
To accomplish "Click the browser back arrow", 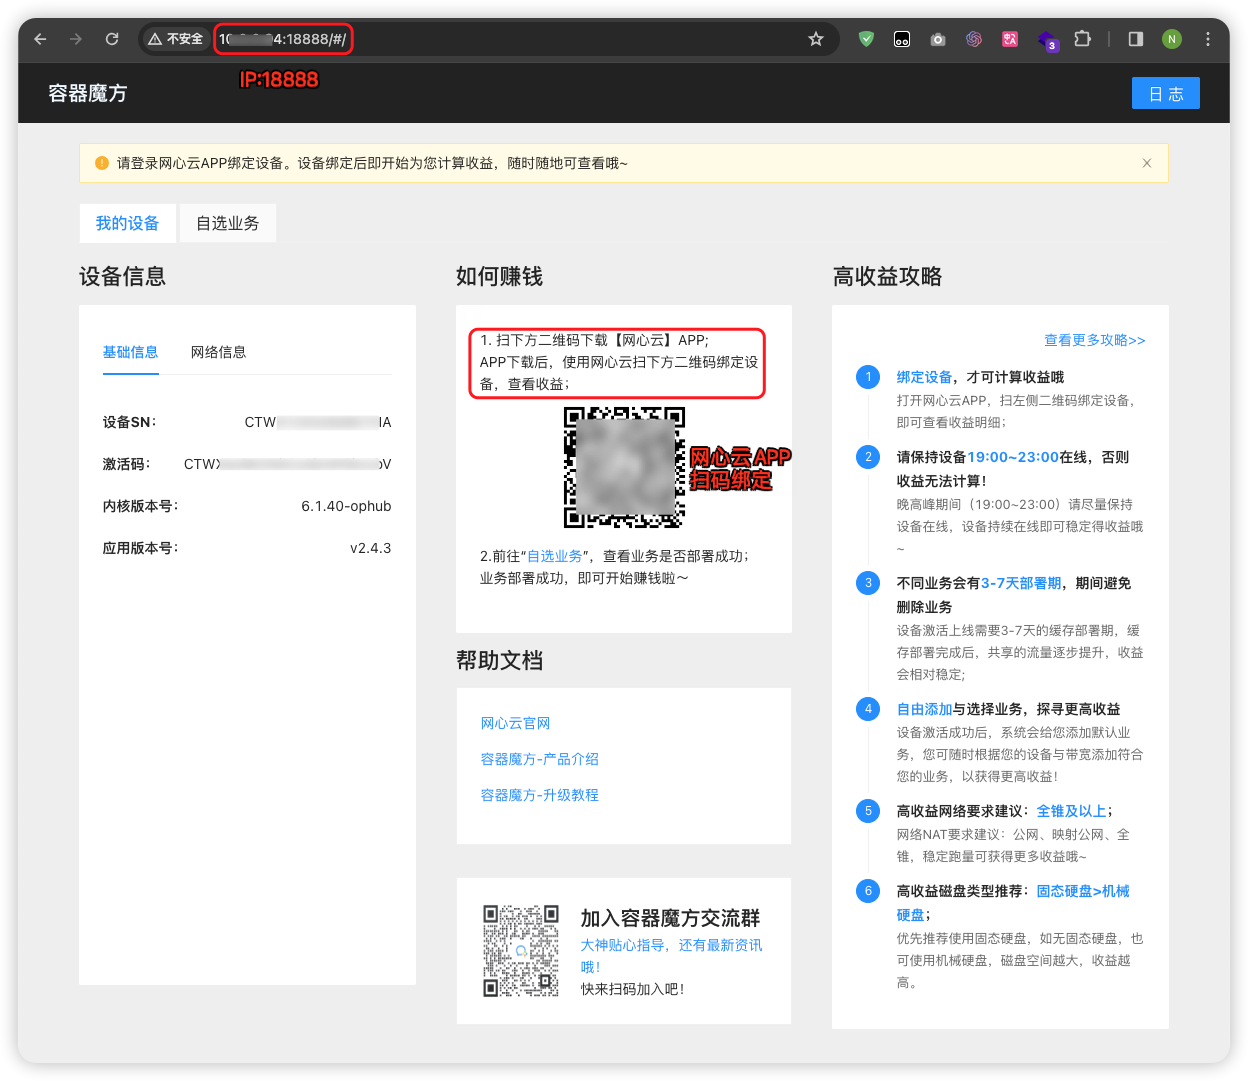I will click(x=40, y=39).
